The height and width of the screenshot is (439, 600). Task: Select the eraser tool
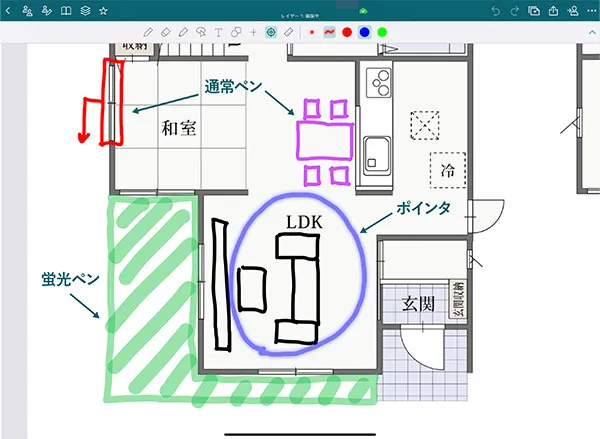click(x=166, y=33)
